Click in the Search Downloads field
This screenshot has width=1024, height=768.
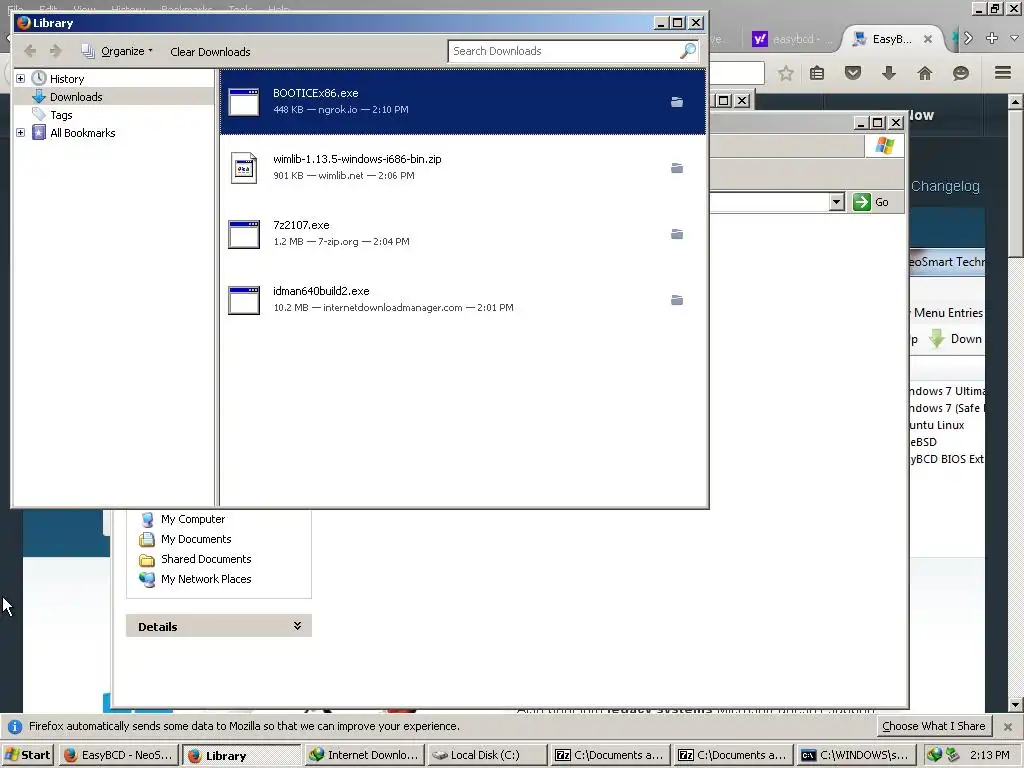coord(565,51)
